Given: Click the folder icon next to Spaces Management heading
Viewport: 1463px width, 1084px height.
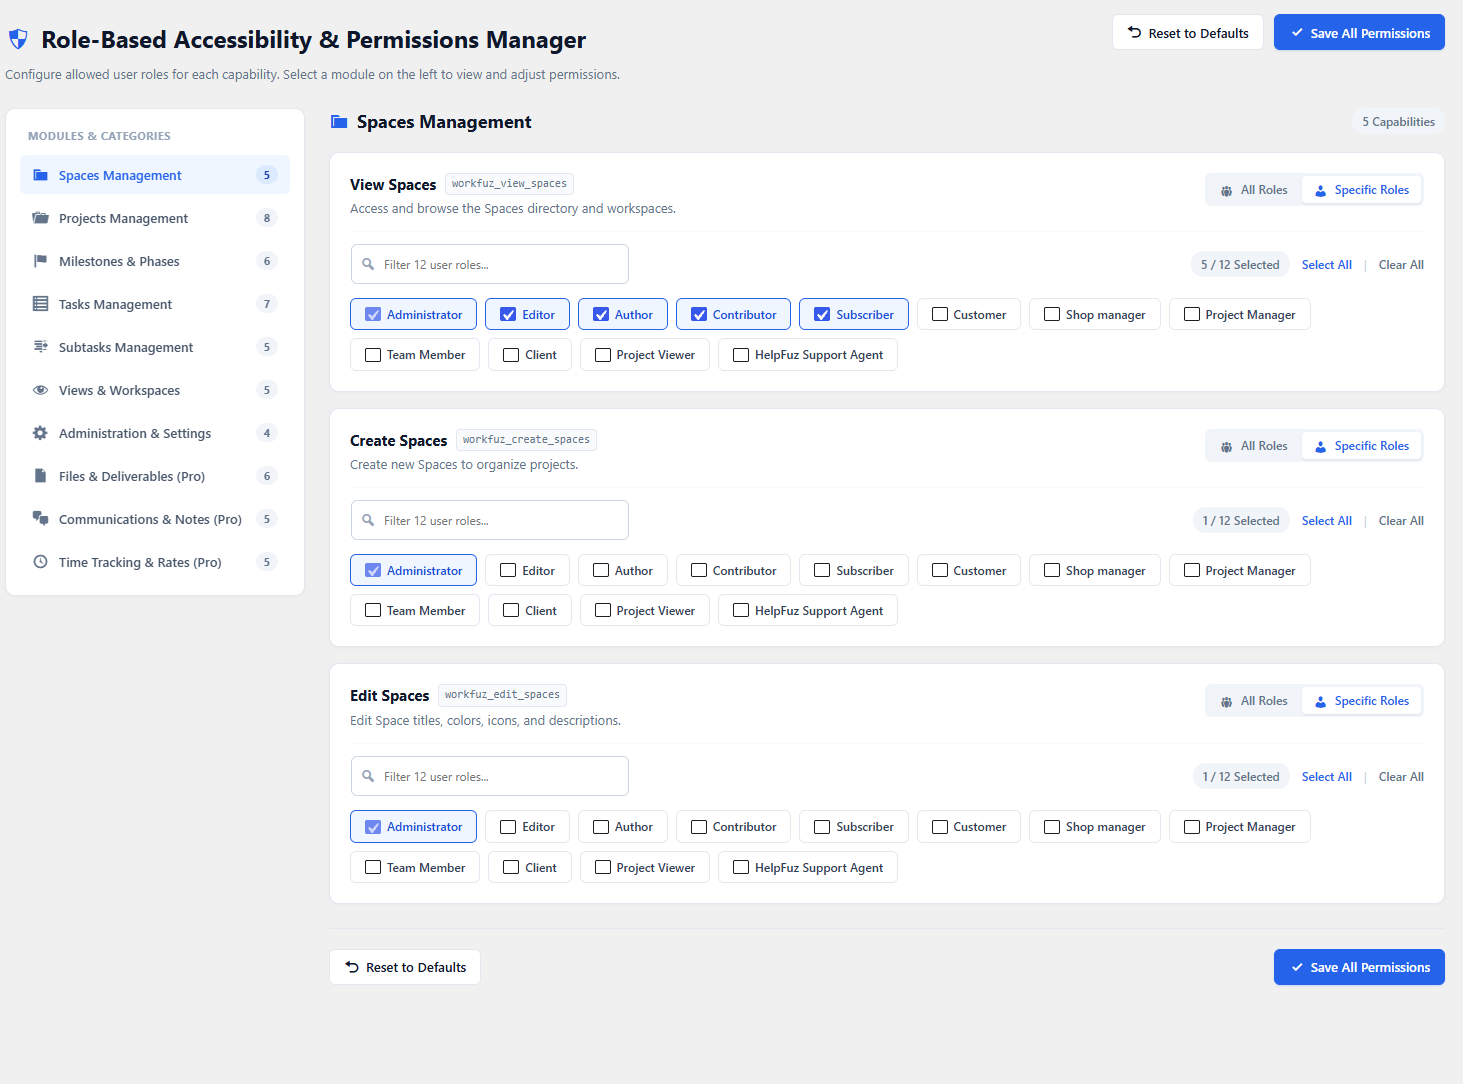Looking at the screenshot, I should tap(339, 122).
